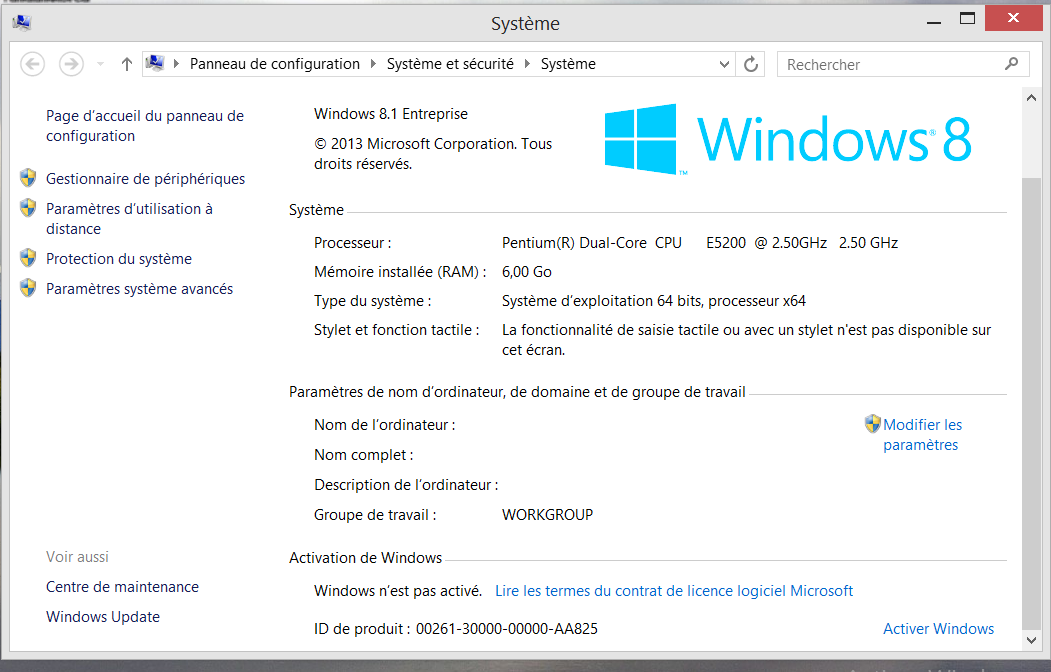The width and height of the screenshot is (1051, 672).
Task: Click Modifier les paramètres link
Action: coord(922,435)
